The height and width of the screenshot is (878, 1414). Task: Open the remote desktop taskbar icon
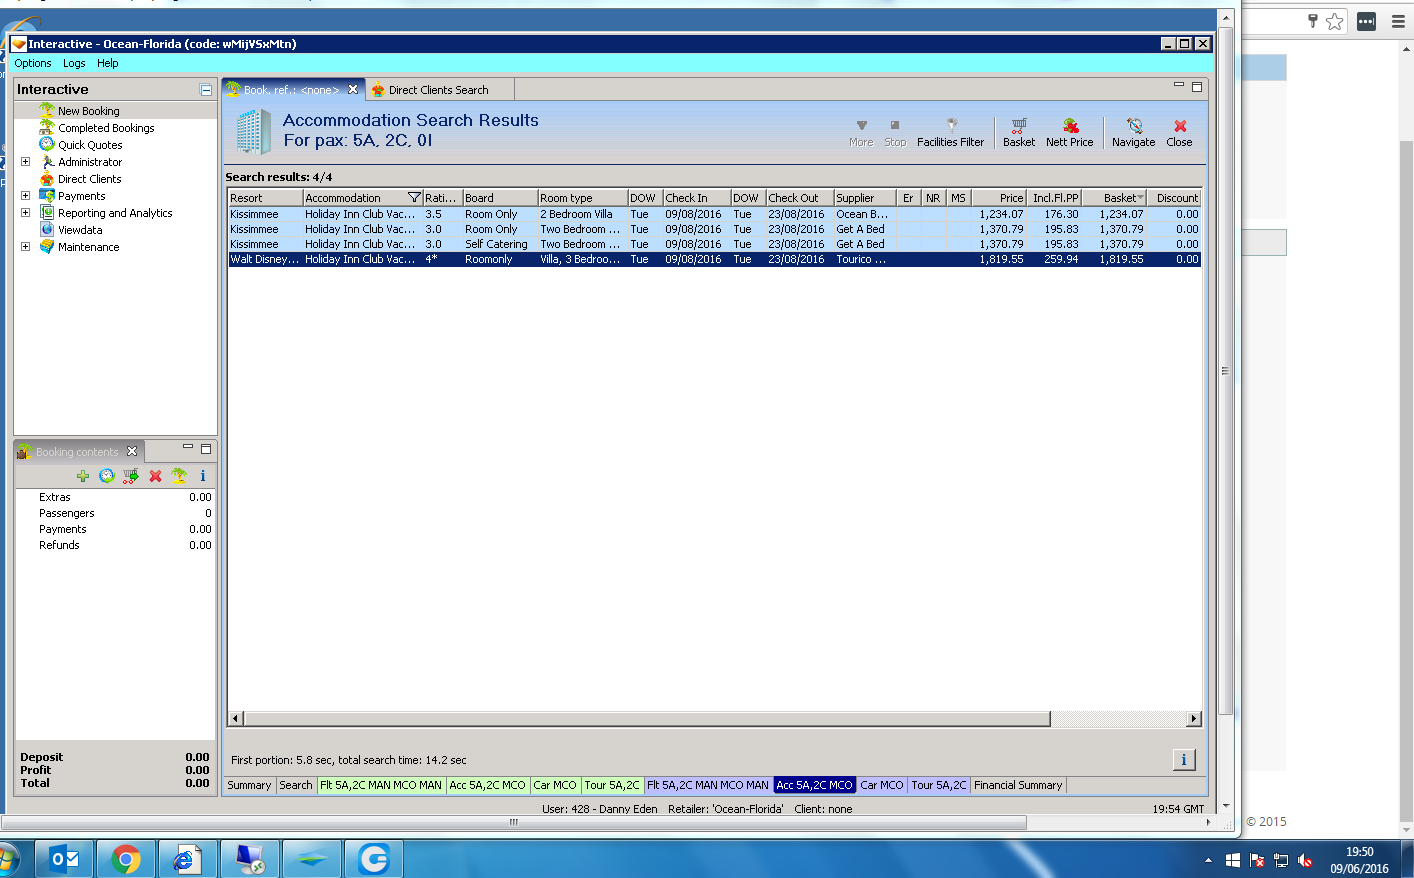pyautogui.click(x=250, y=859)
